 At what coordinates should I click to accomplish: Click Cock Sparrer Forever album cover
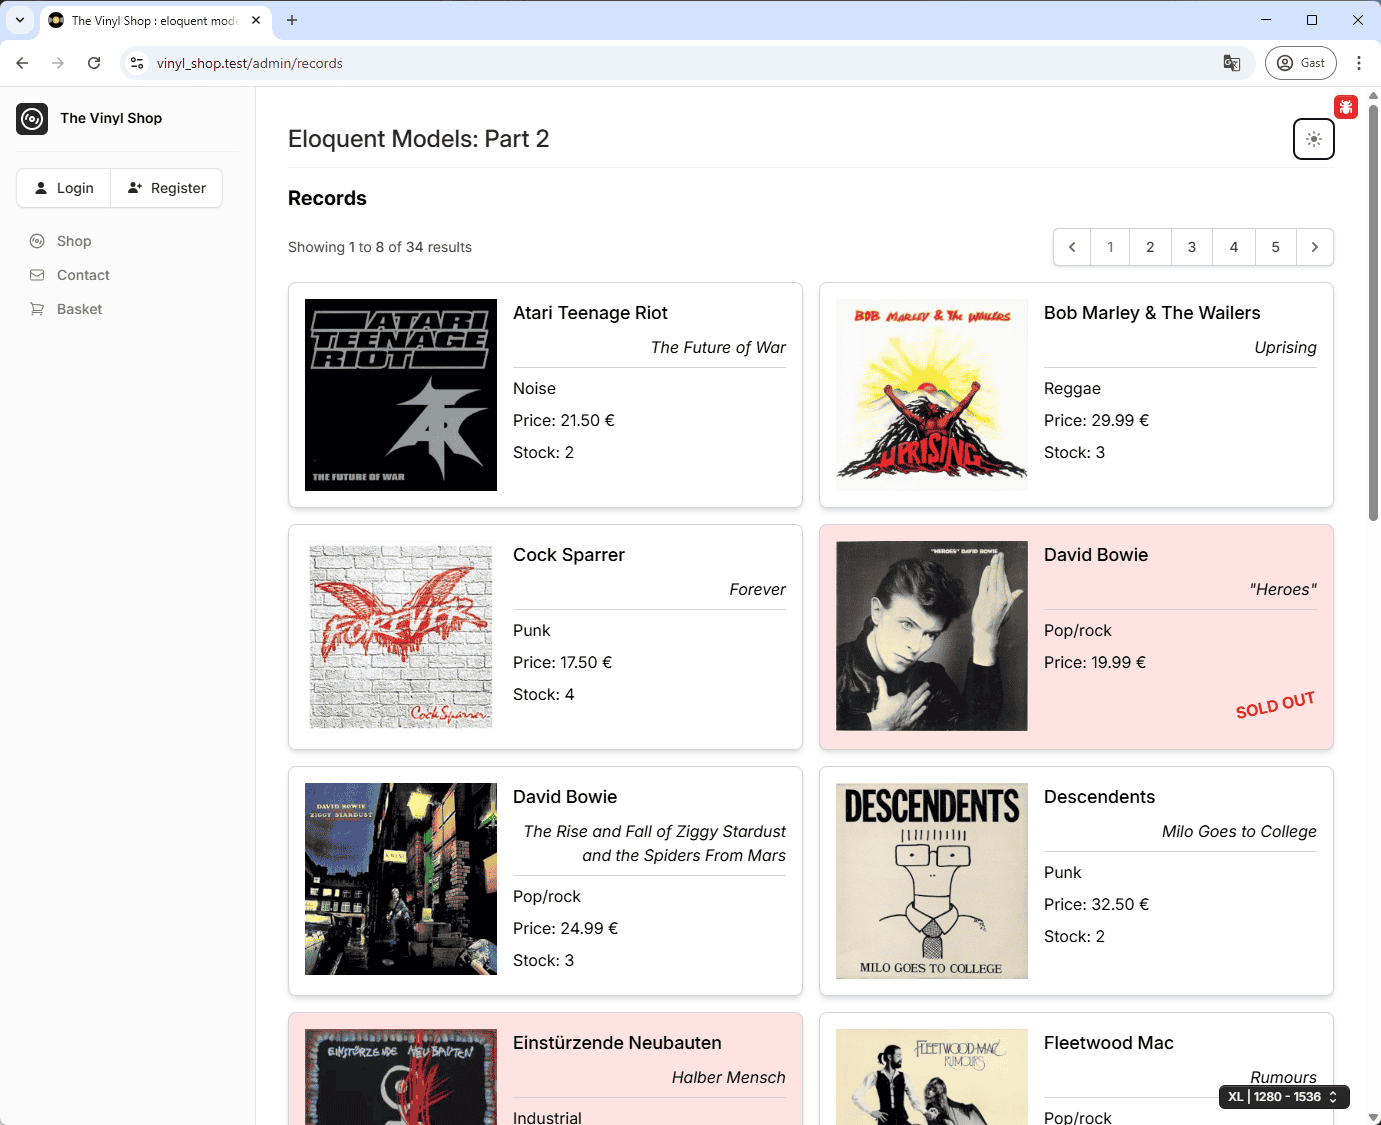pyautogui.click(x=401, y=637)
